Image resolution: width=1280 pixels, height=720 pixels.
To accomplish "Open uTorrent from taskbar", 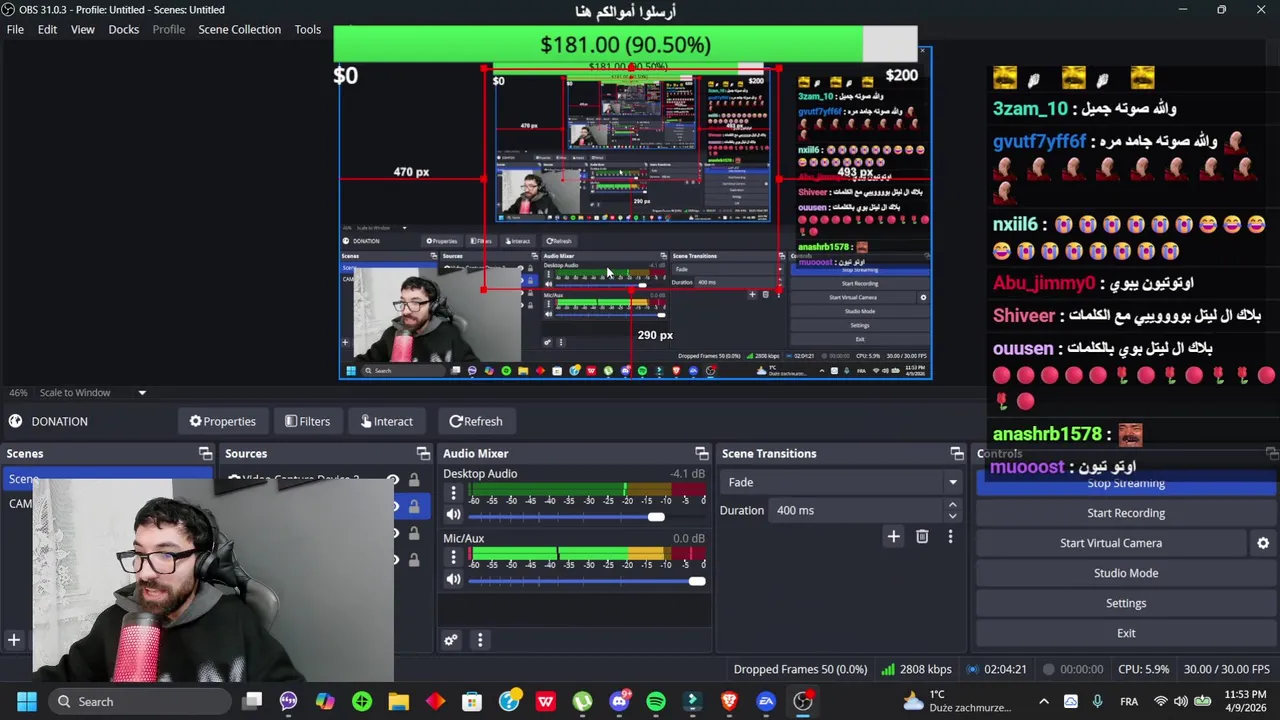I will coord(582,701).
